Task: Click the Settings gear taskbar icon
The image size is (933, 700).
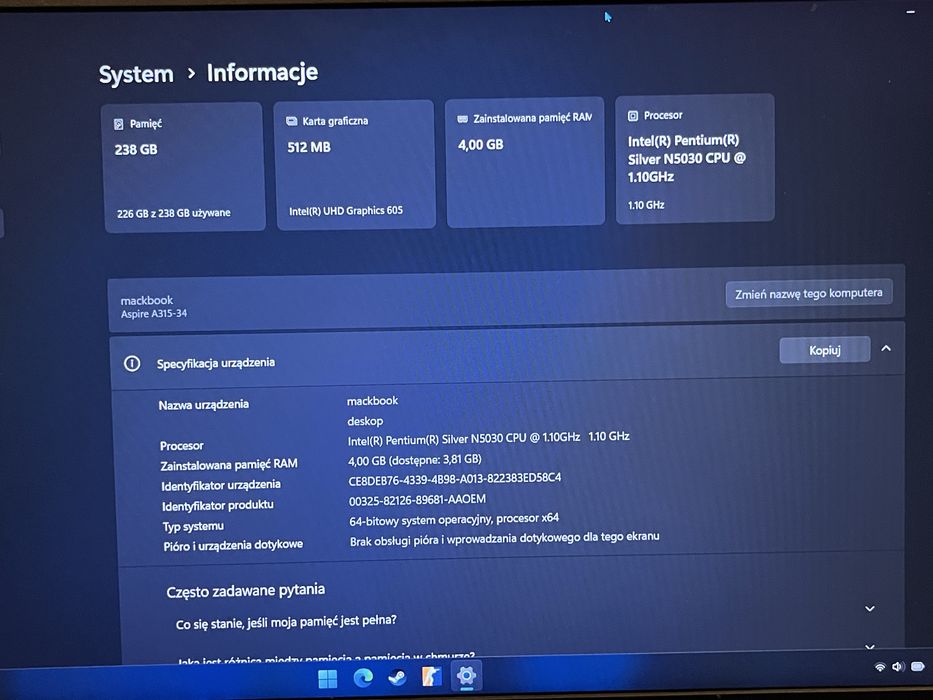Action: [x=466, y=676]
